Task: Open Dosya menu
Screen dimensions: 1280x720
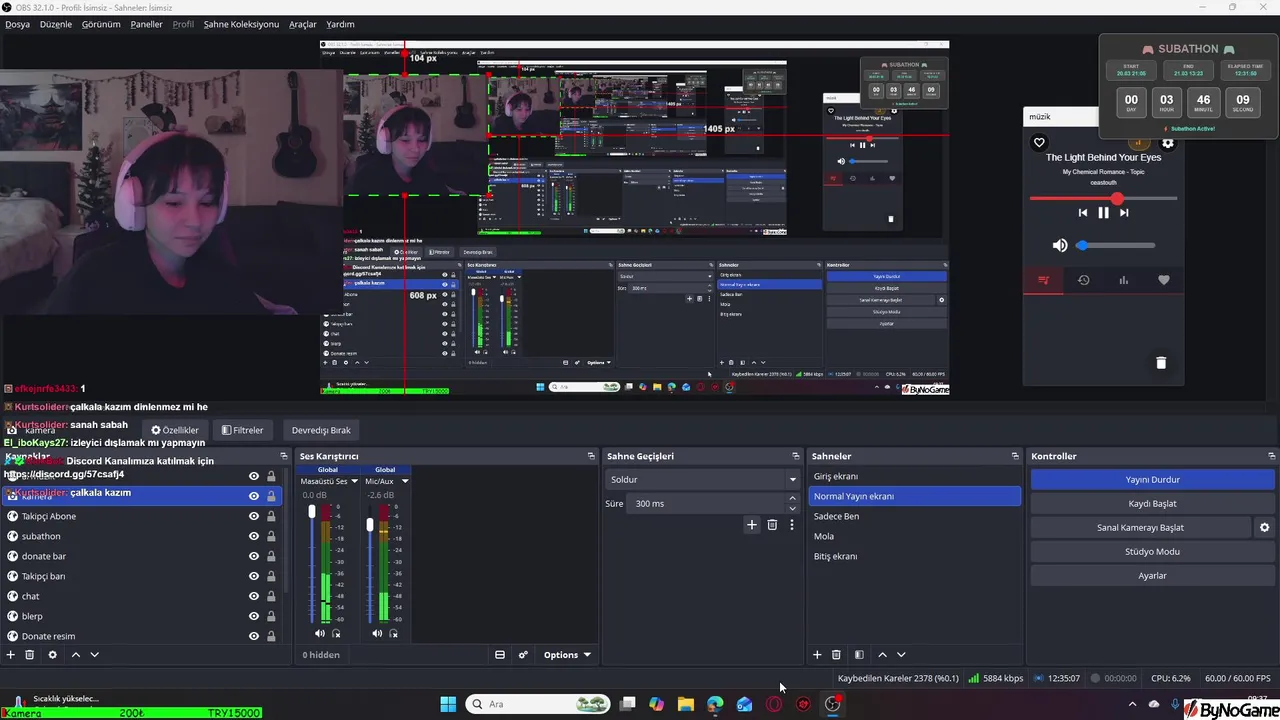Action: (x=17, y=24)
